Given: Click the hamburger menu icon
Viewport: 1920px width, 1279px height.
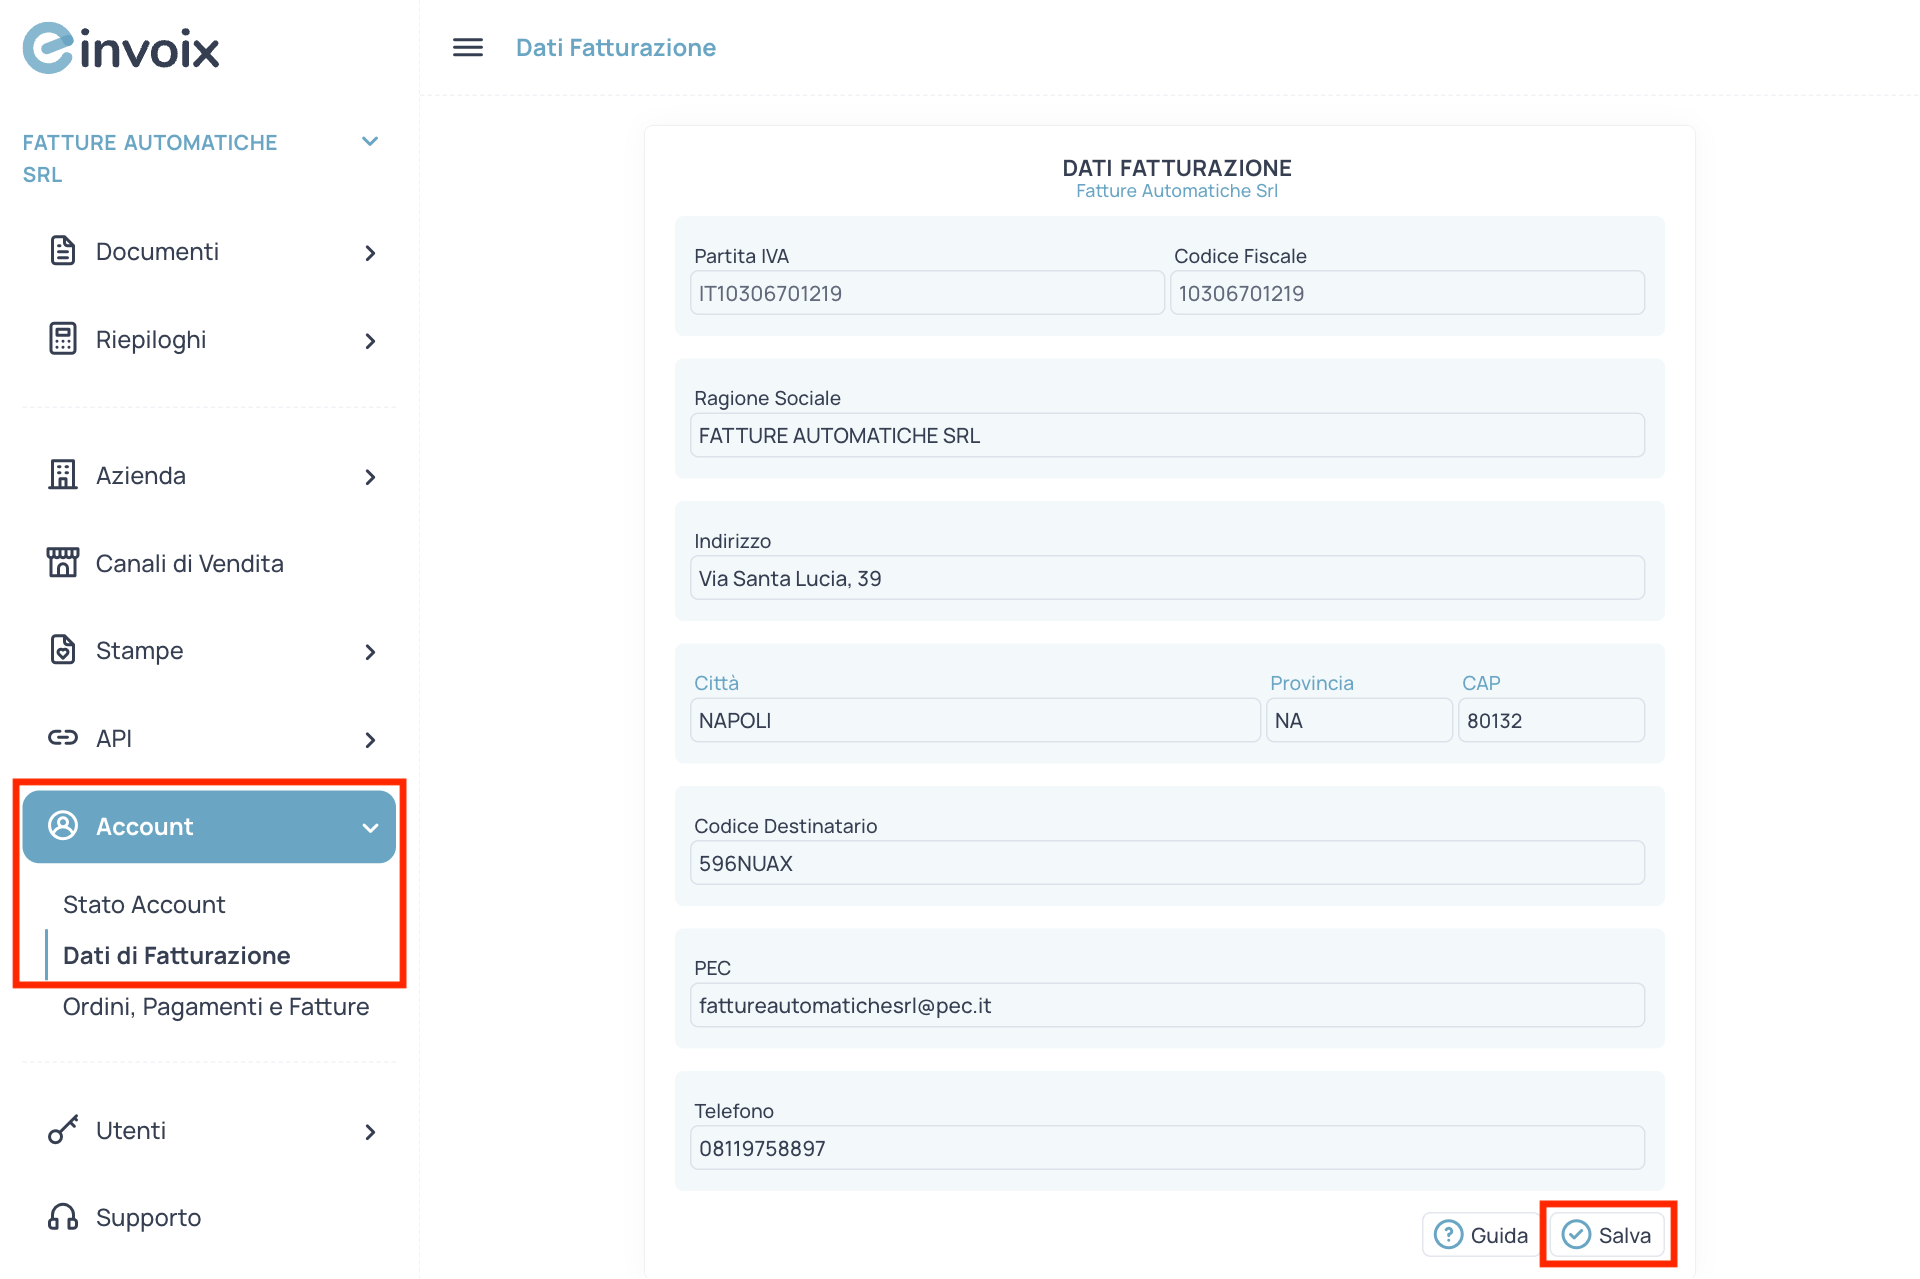Looking at the screenshot, I should point(467,47).
